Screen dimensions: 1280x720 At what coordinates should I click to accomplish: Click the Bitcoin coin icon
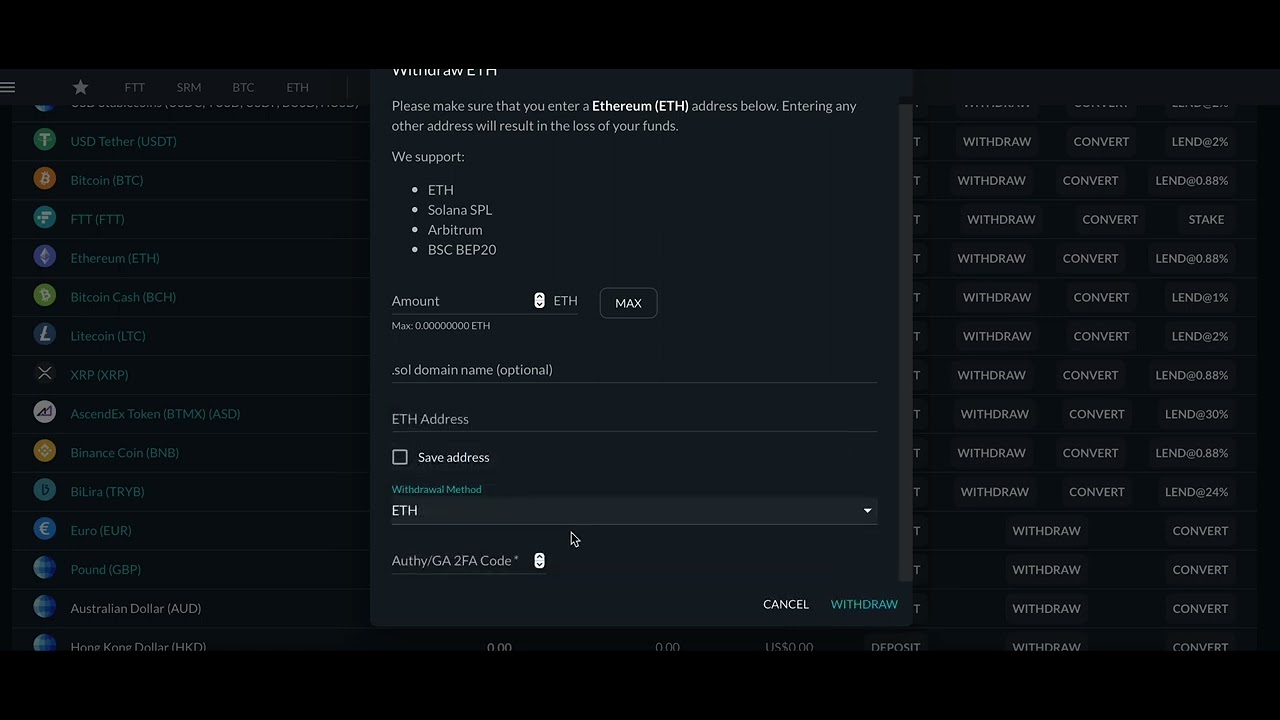(x=44, y=180)
